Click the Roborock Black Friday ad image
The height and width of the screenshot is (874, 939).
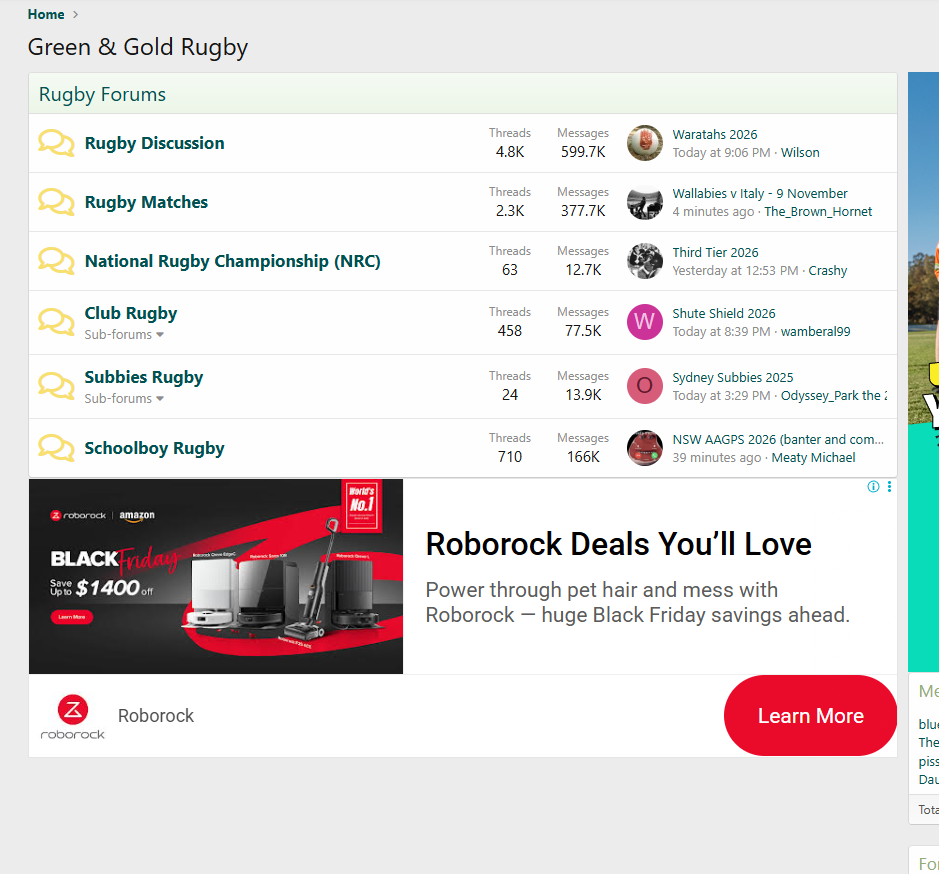(x=216, y=576)
